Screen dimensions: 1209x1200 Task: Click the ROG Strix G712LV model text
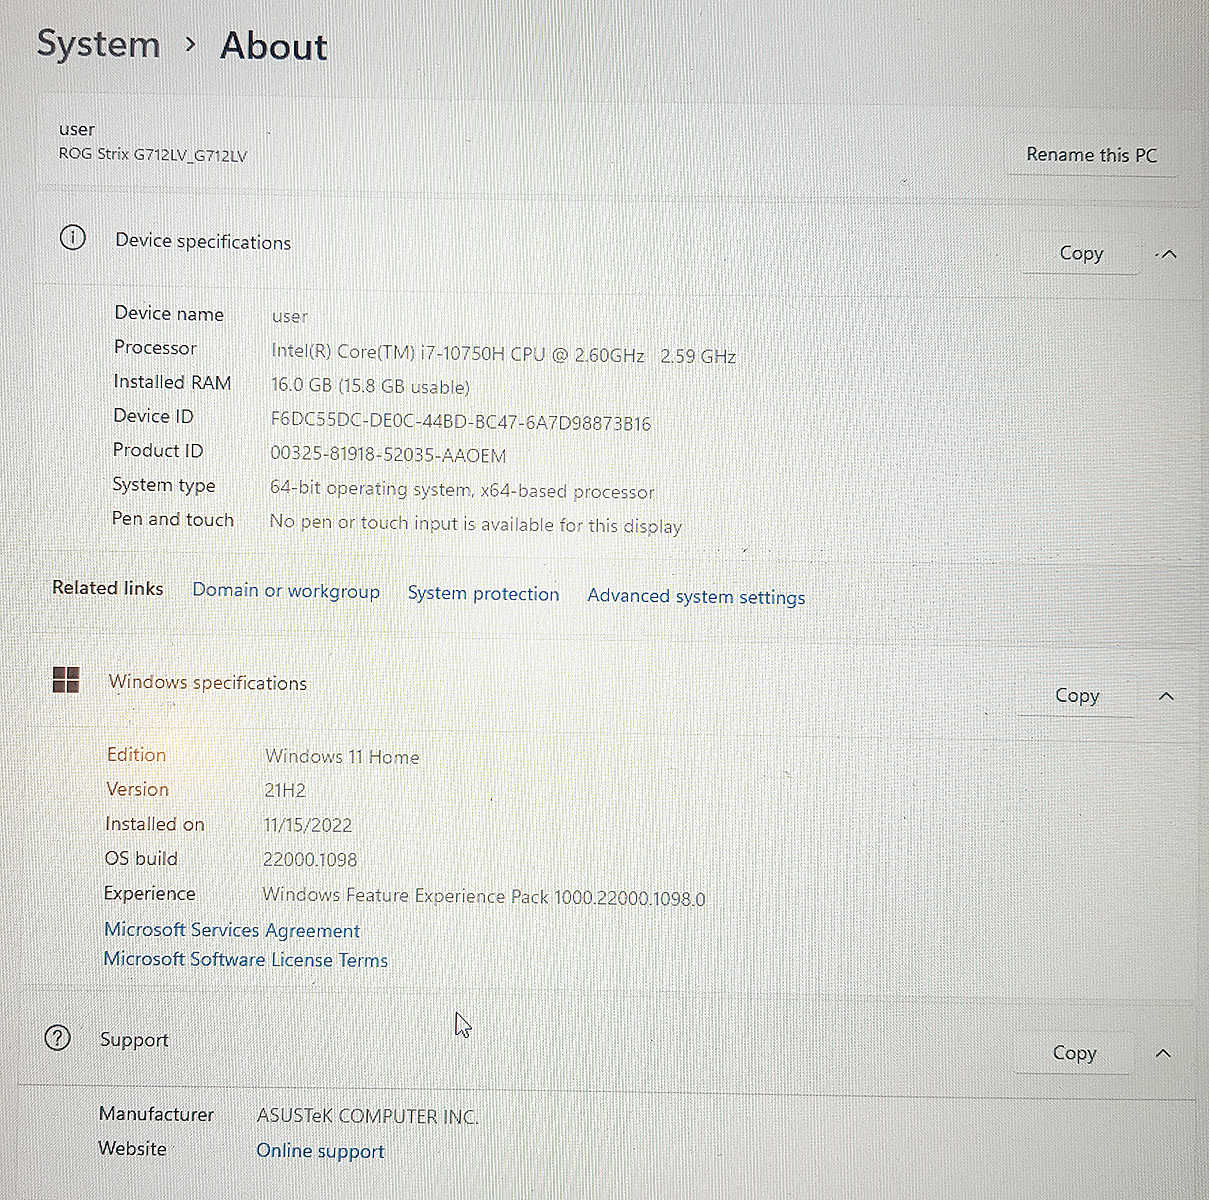(x=153, y=155)
